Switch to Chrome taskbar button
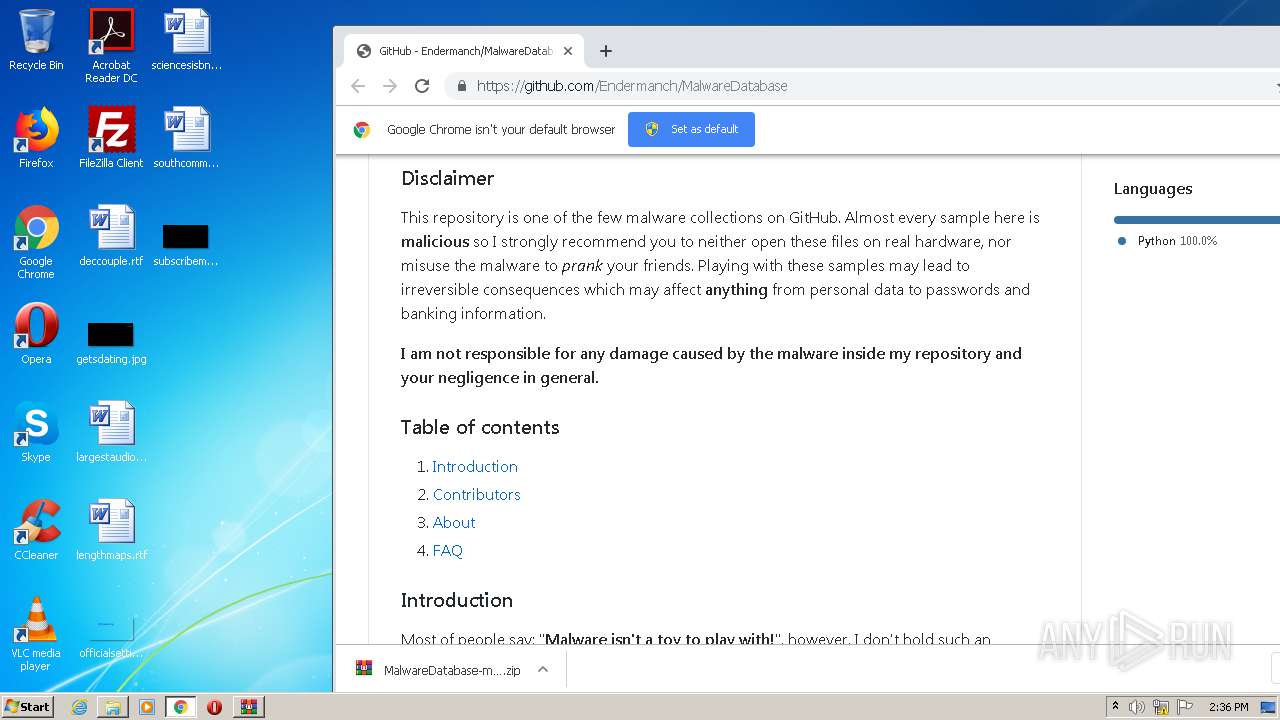Viewport: 1280px width, 720px height. pyautogui.click(x=181, y=707)
